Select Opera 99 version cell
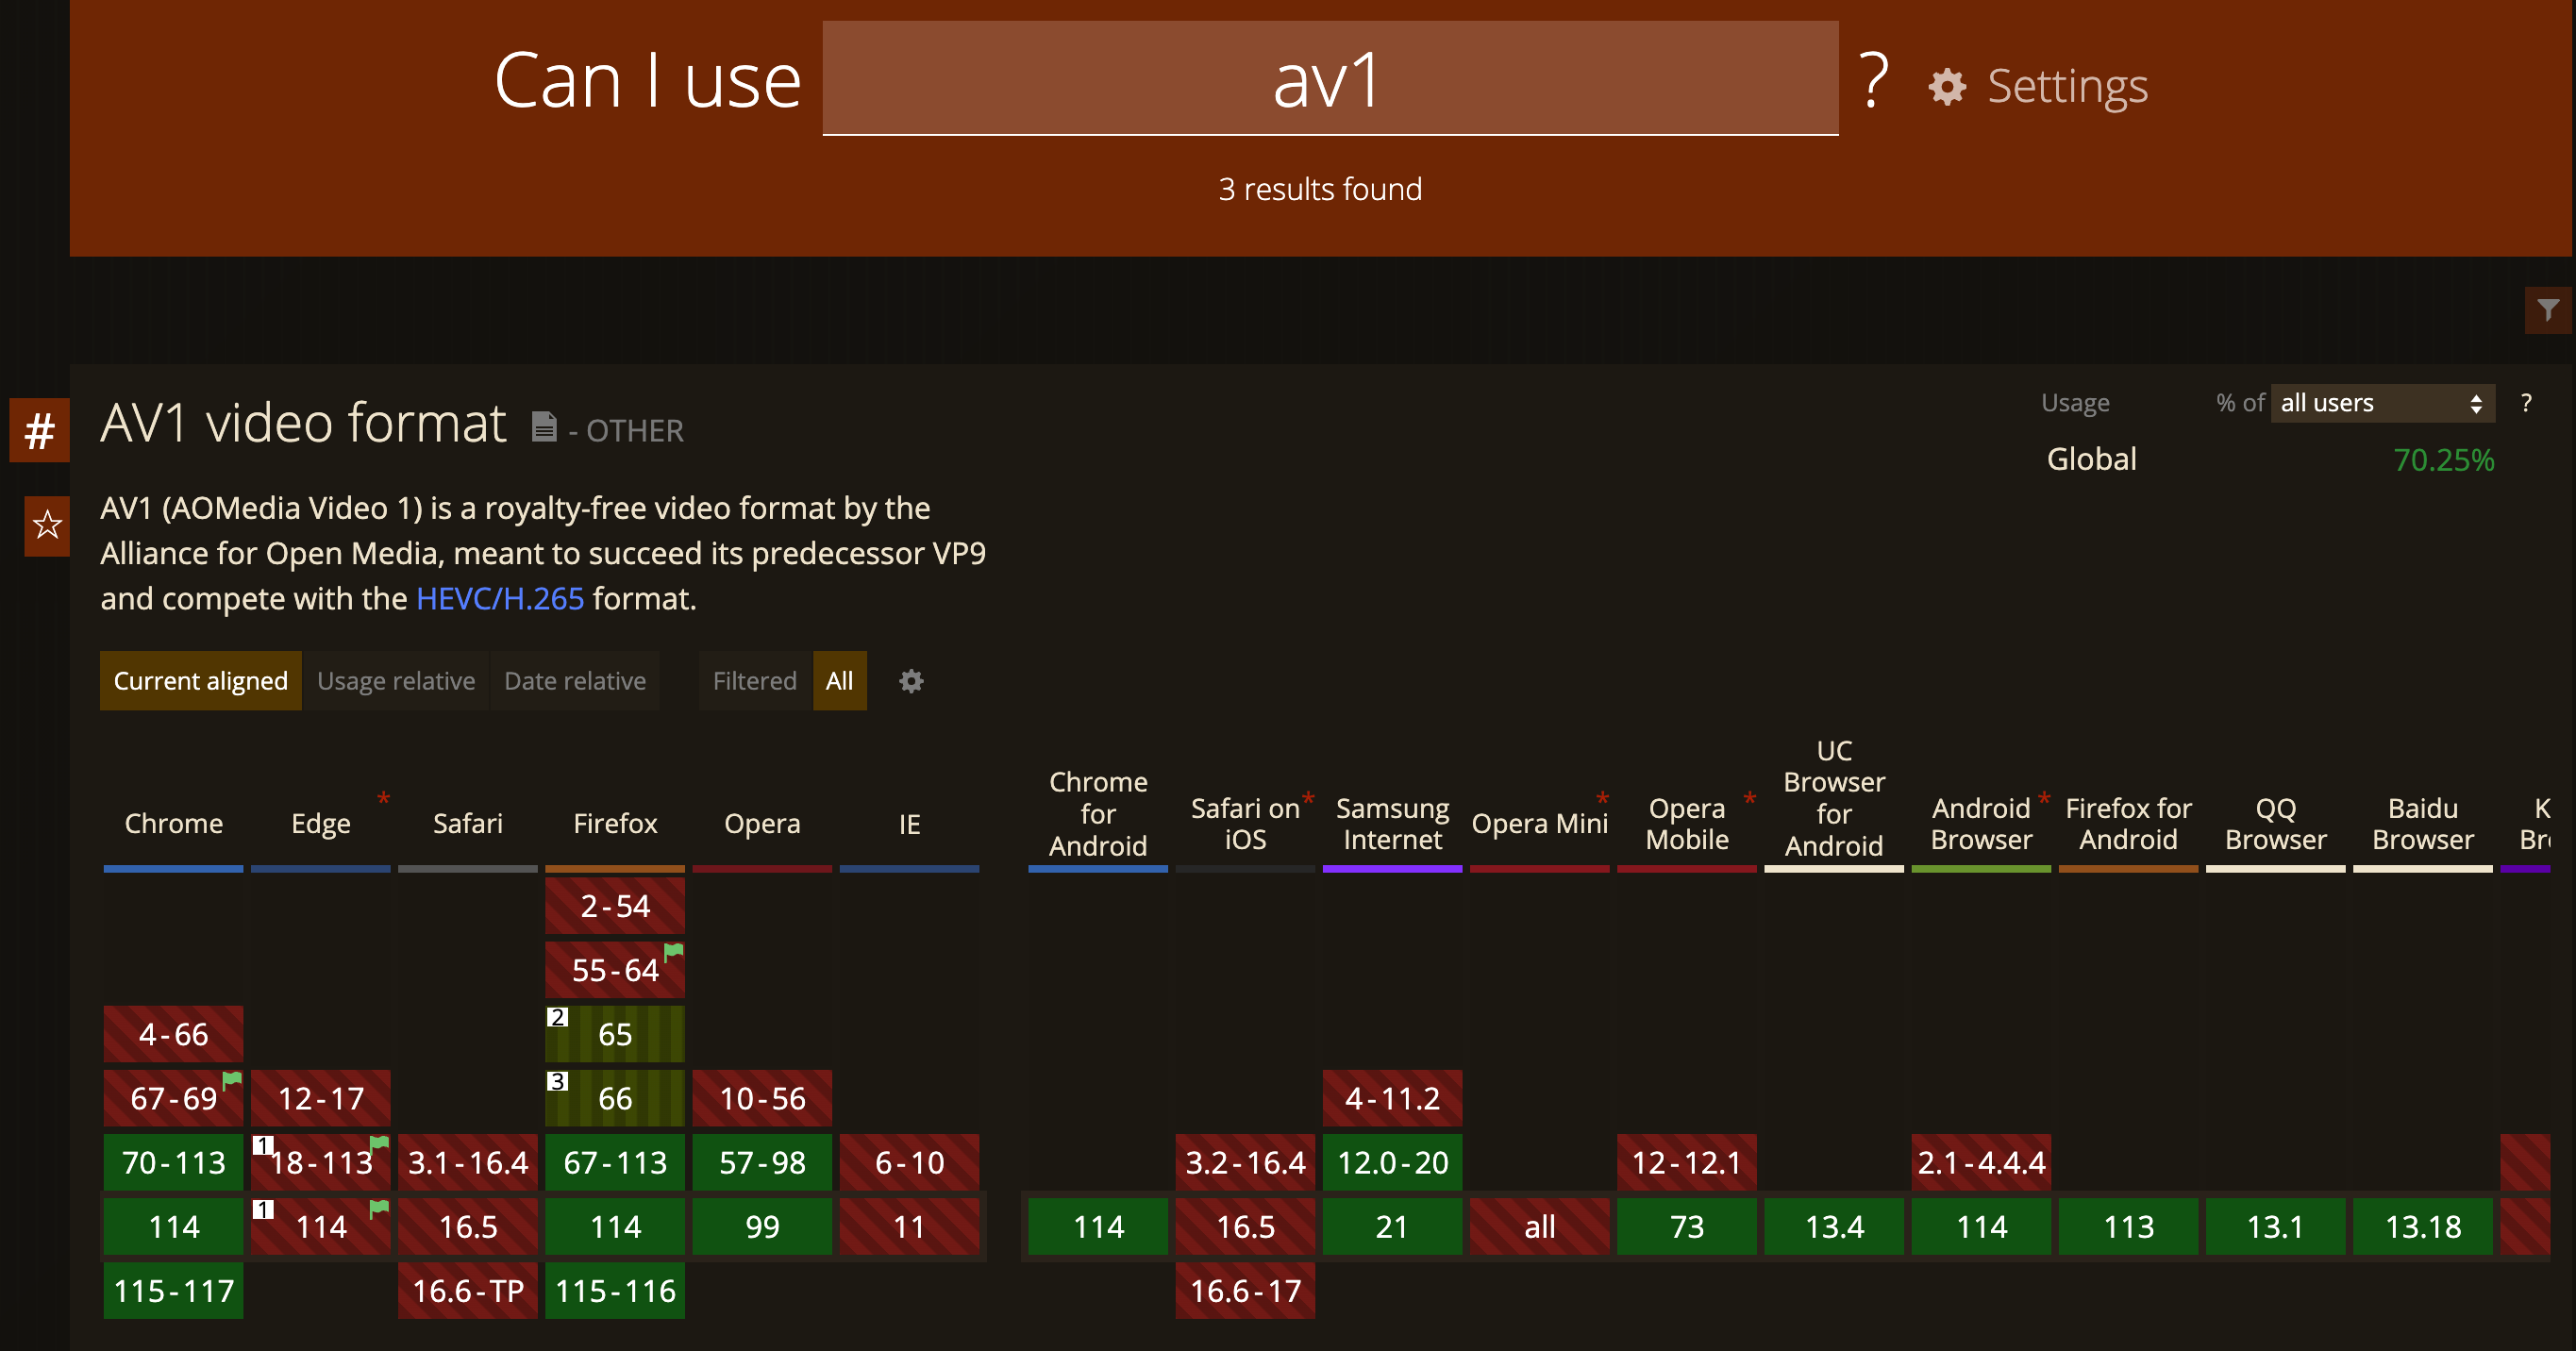Screen dimensions: 2576x1351 tap(762, 1226)
